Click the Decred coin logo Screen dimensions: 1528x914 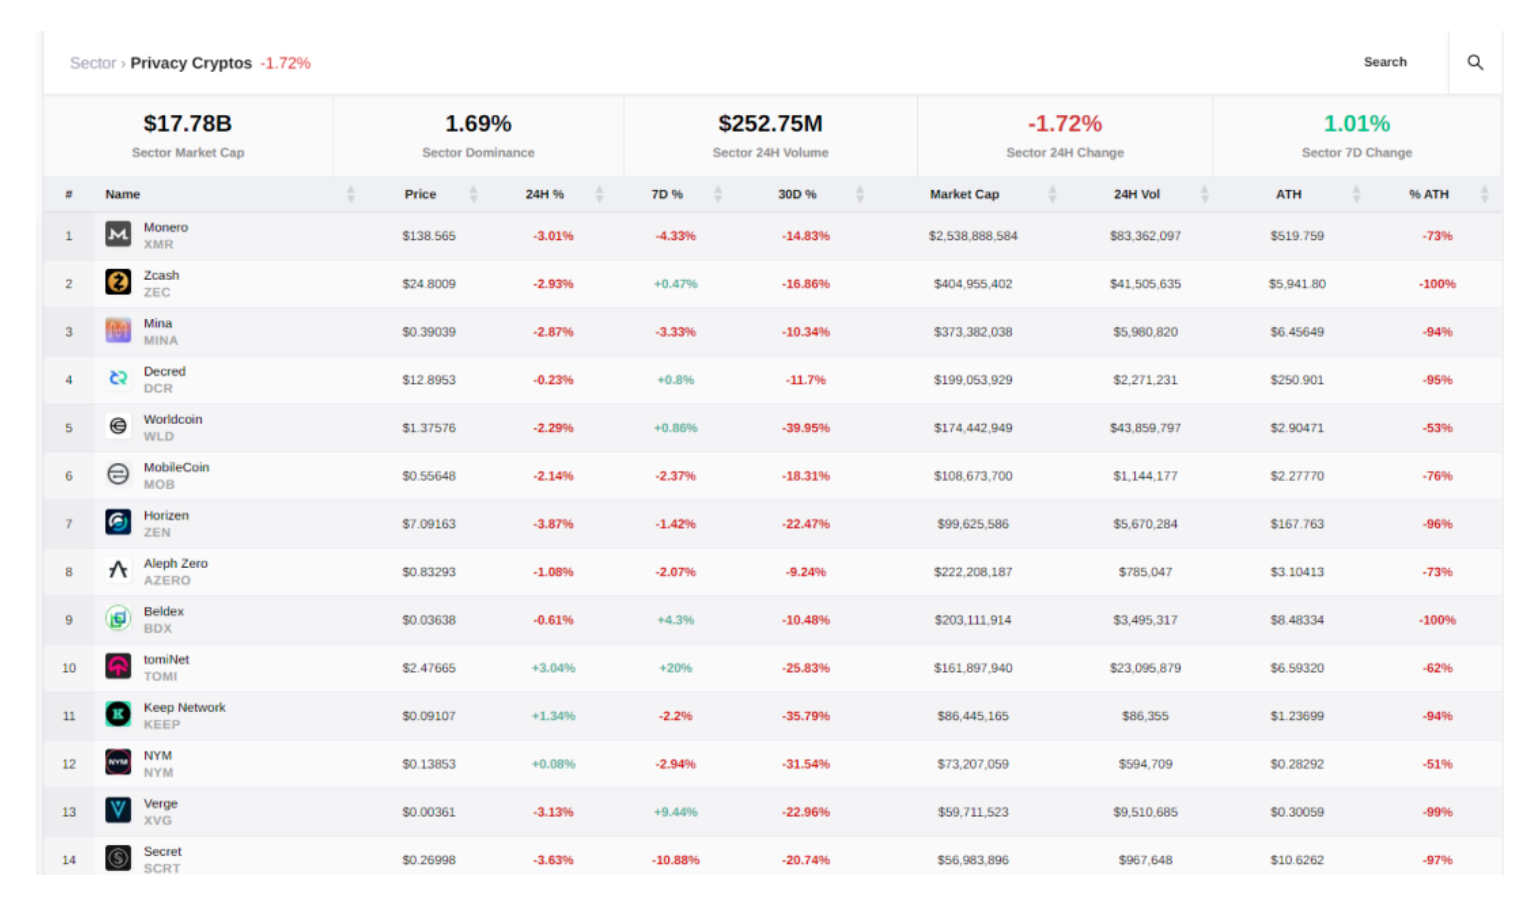[x=118, y=379]
